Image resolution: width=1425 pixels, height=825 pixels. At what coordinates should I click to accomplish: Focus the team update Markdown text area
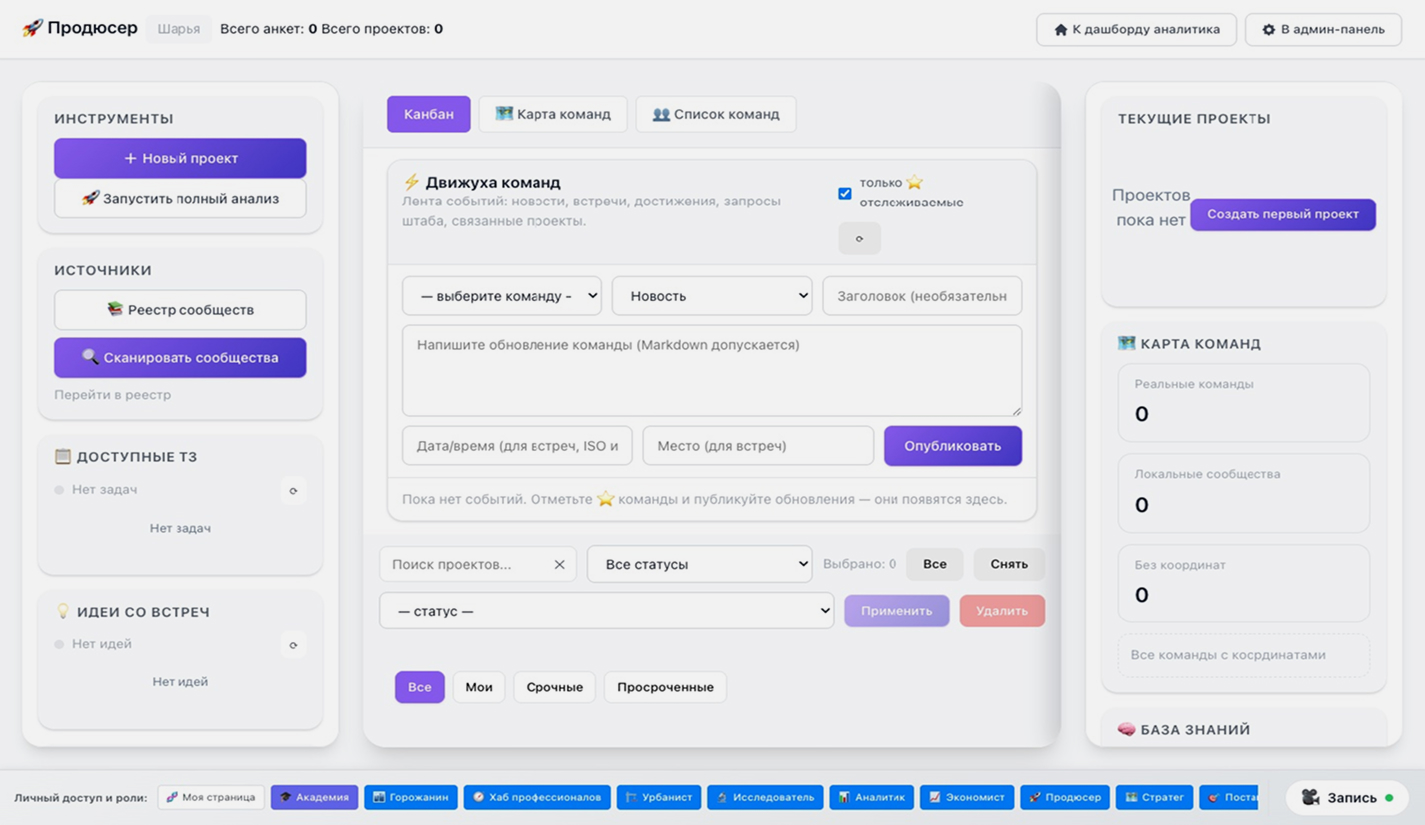pyautogui.click(x=711, y=370)
